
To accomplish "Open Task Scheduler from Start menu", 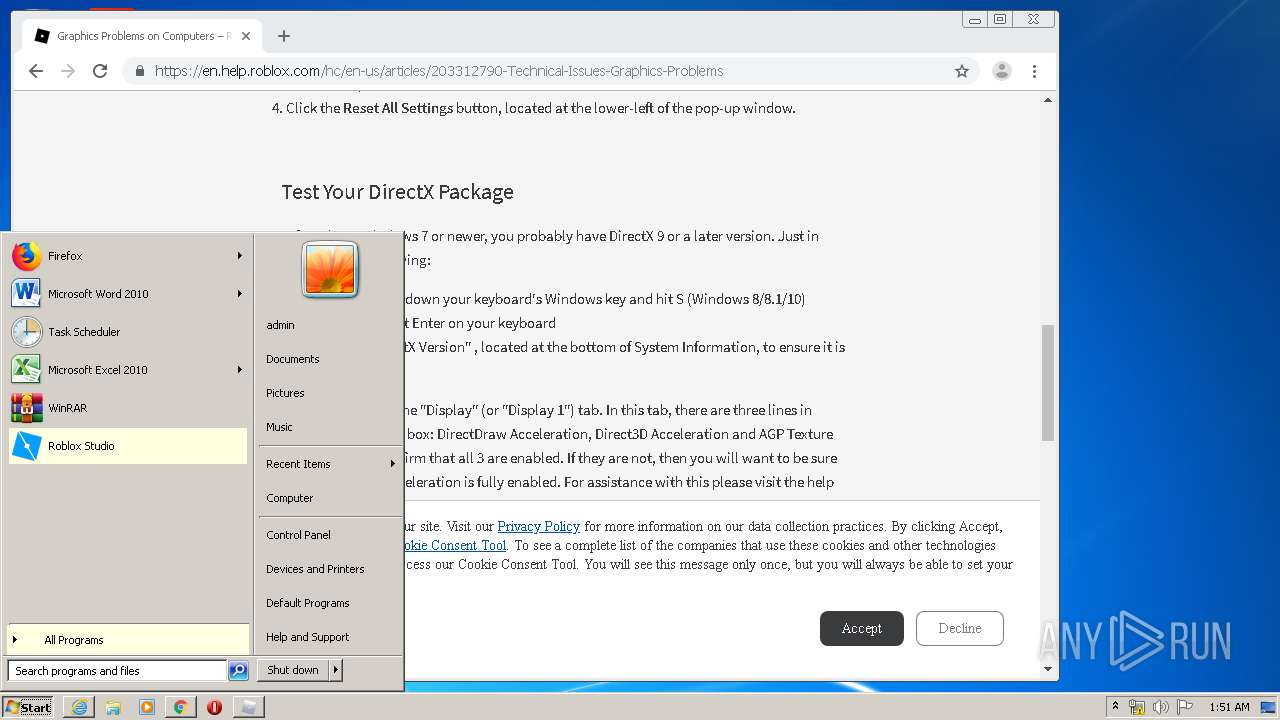I will 127,332.
